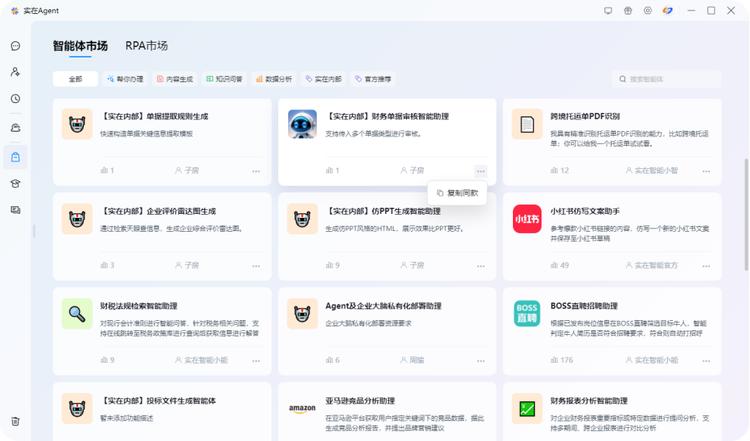
Task: Click the monitor icon in title bar
Action: pos(608,10)
